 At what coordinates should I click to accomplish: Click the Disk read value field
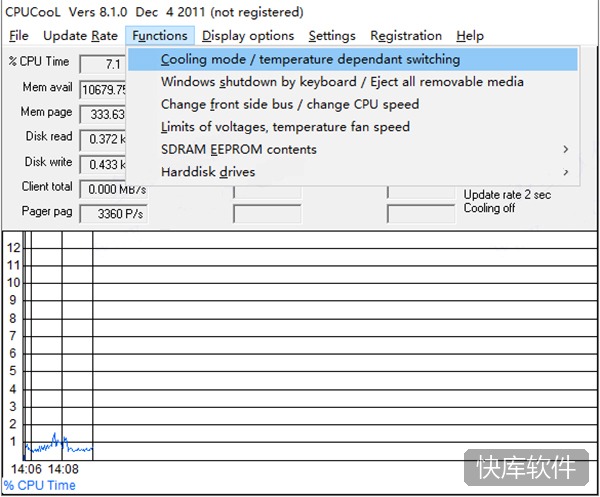tap(103, 139)
